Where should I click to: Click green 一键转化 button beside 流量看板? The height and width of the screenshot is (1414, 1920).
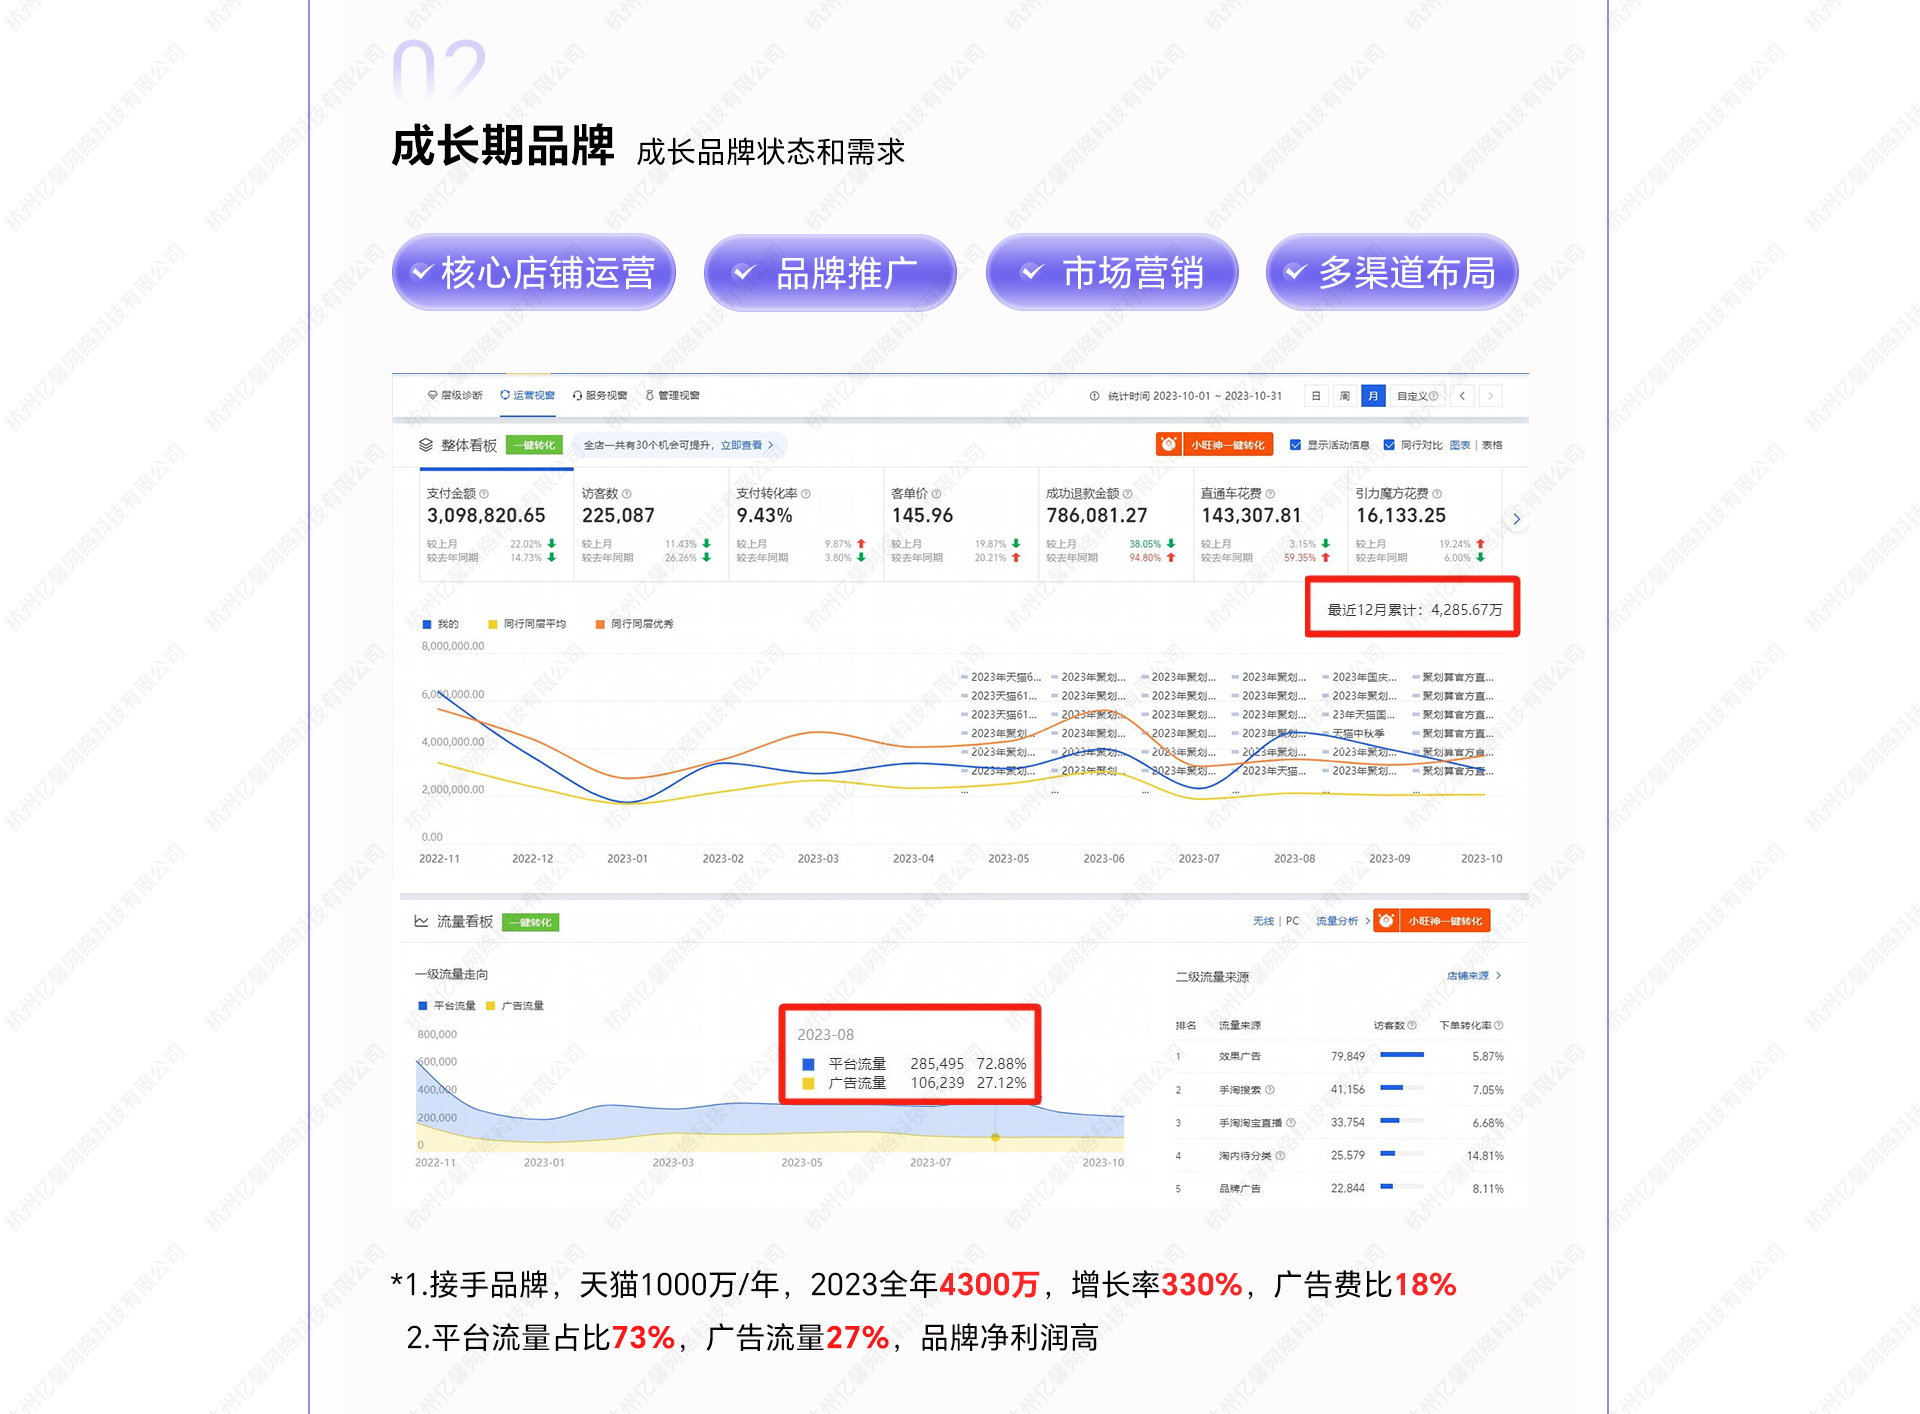(530, 922)
